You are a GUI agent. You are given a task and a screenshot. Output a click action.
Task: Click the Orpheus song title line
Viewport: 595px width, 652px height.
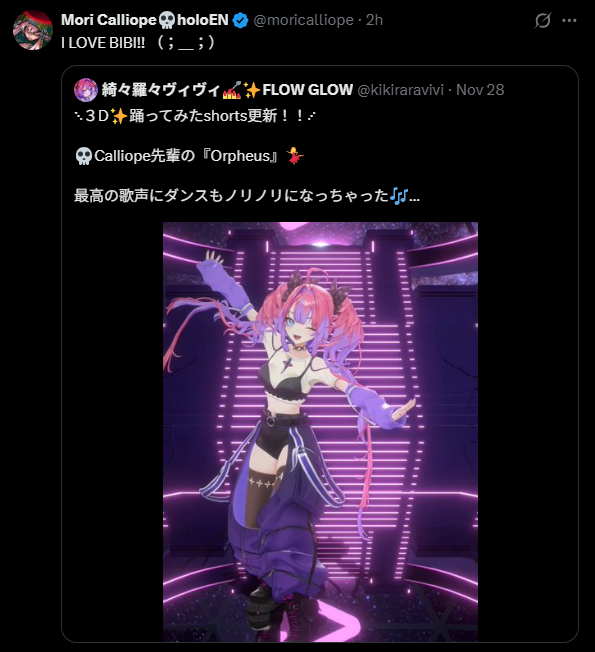[x=189, y=156]
